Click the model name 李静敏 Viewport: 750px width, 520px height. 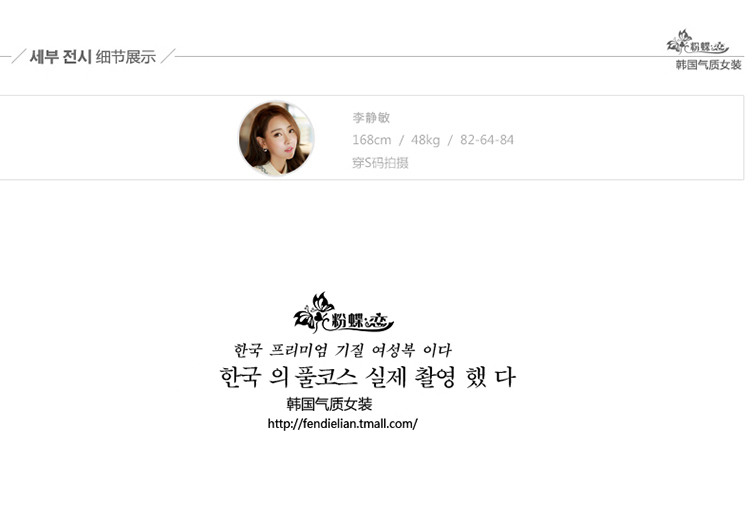tap(371, 117)
